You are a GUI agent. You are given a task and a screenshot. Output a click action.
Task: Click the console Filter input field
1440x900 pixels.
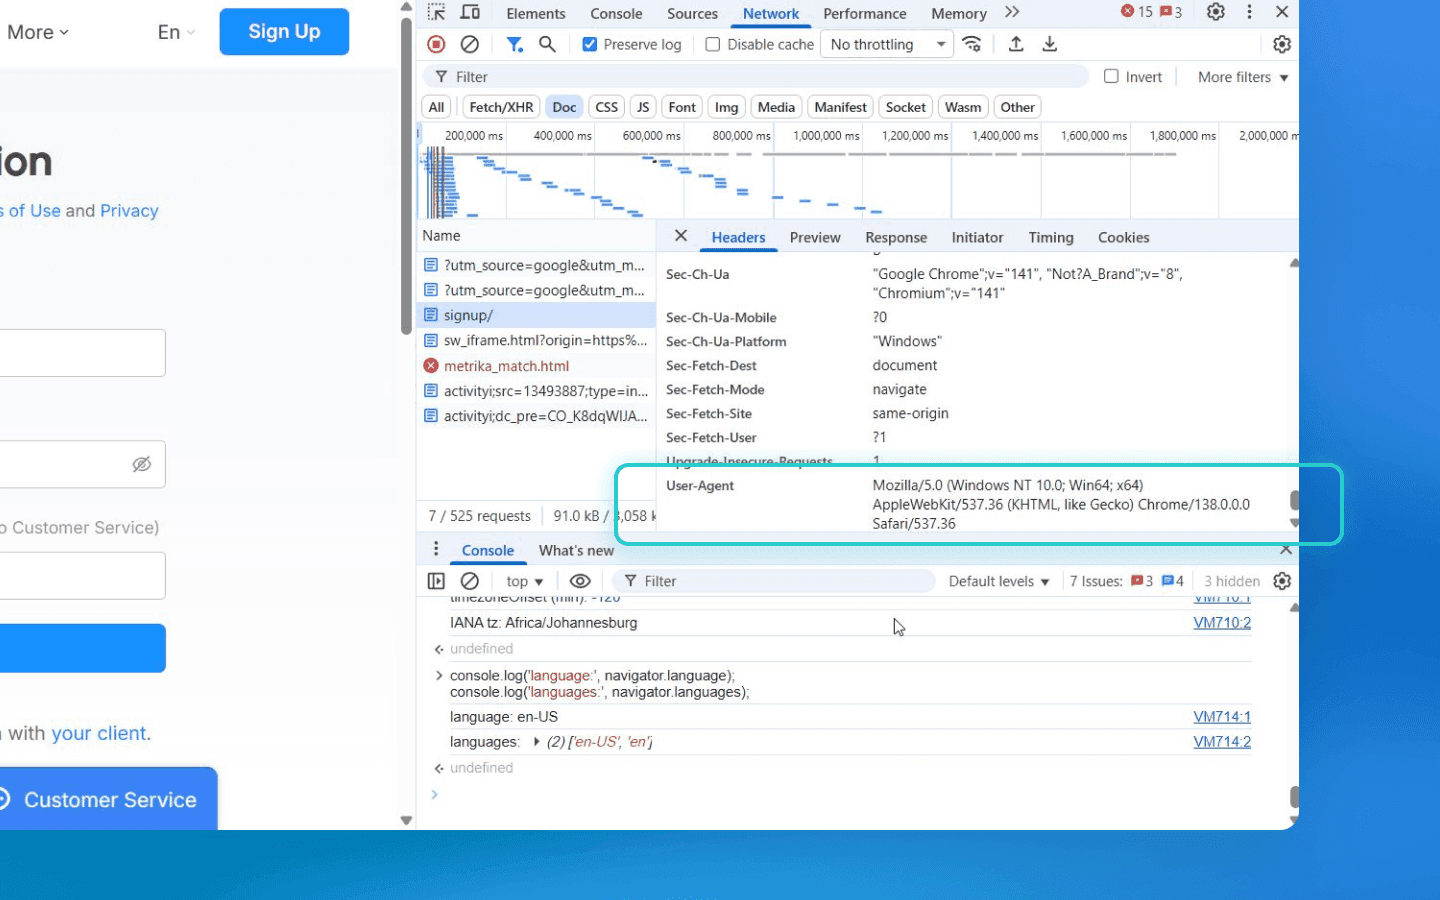coord(774,581)
